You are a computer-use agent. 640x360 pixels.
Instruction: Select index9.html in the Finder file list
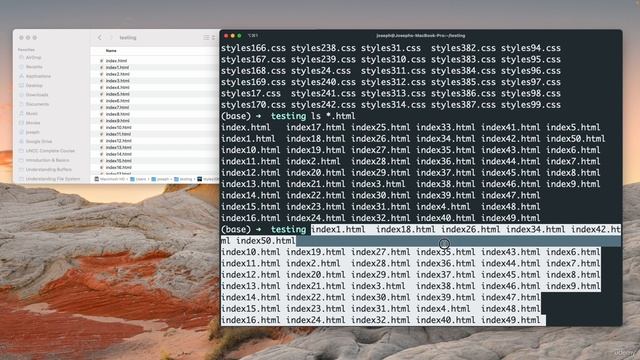(118, 121)
